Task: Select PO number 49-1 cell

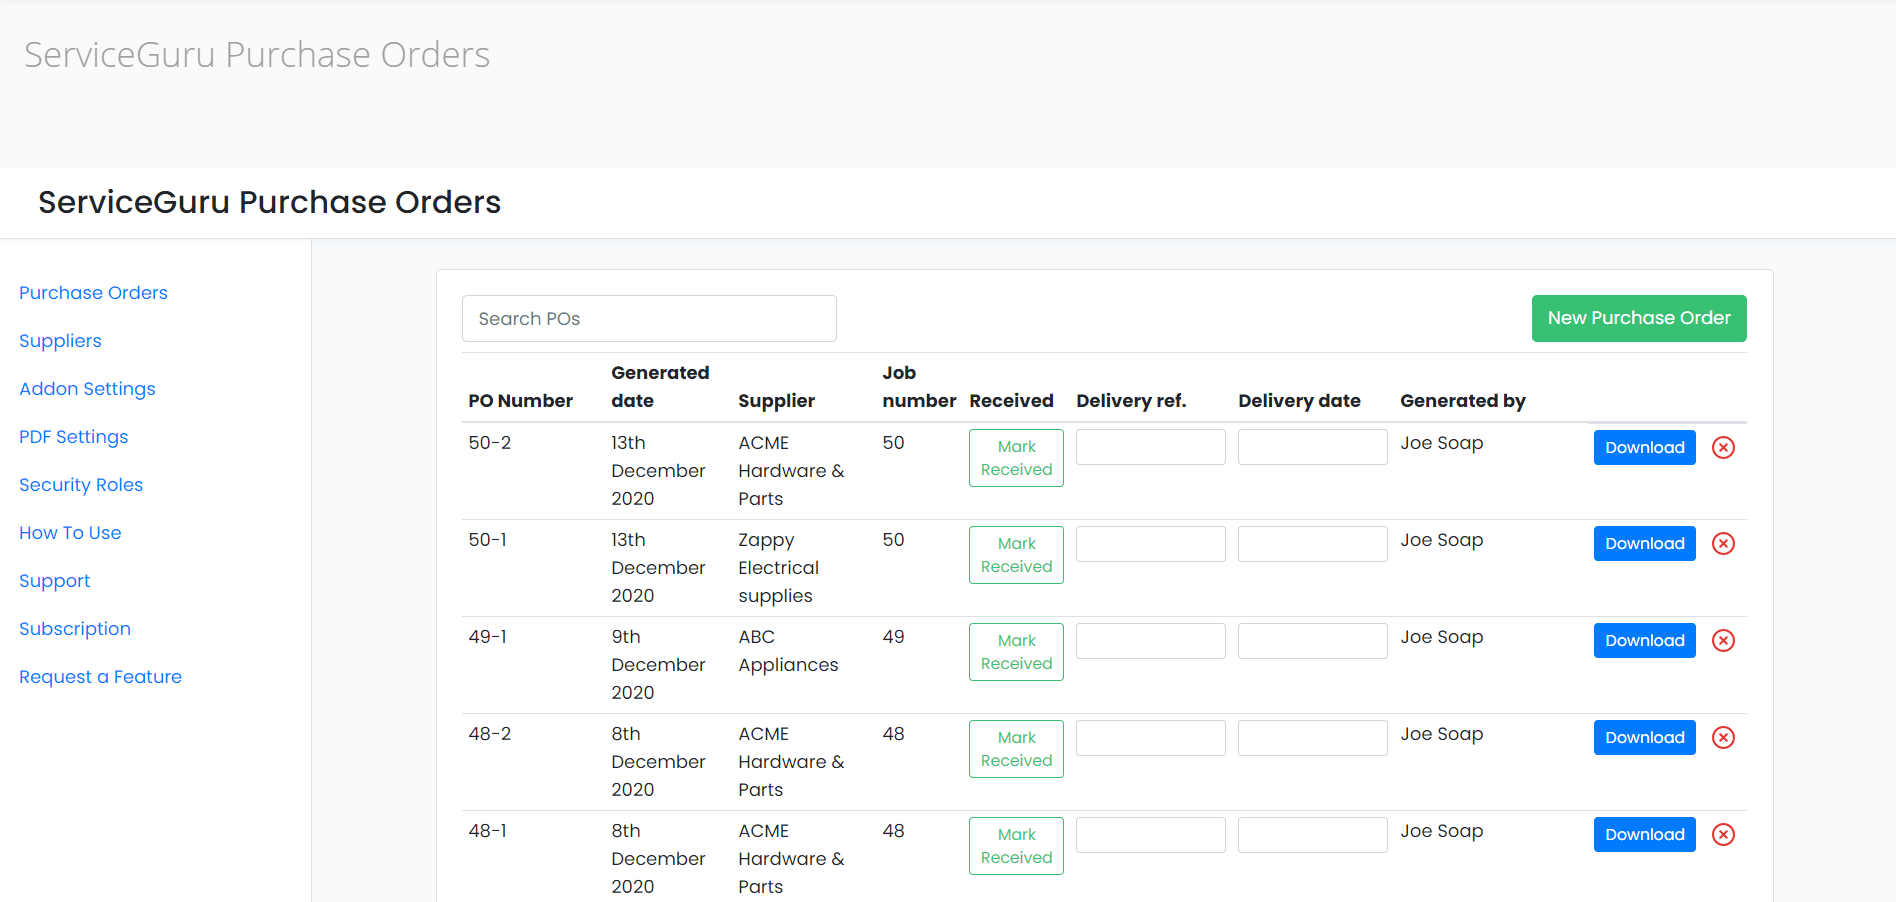Action: [x=487, y=637]
